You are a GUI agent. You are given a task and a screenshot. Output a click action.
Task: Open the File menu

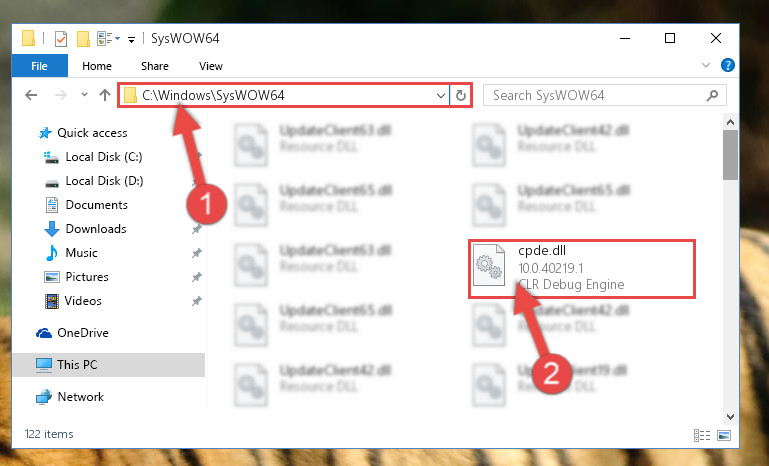[x=39, y=66]
